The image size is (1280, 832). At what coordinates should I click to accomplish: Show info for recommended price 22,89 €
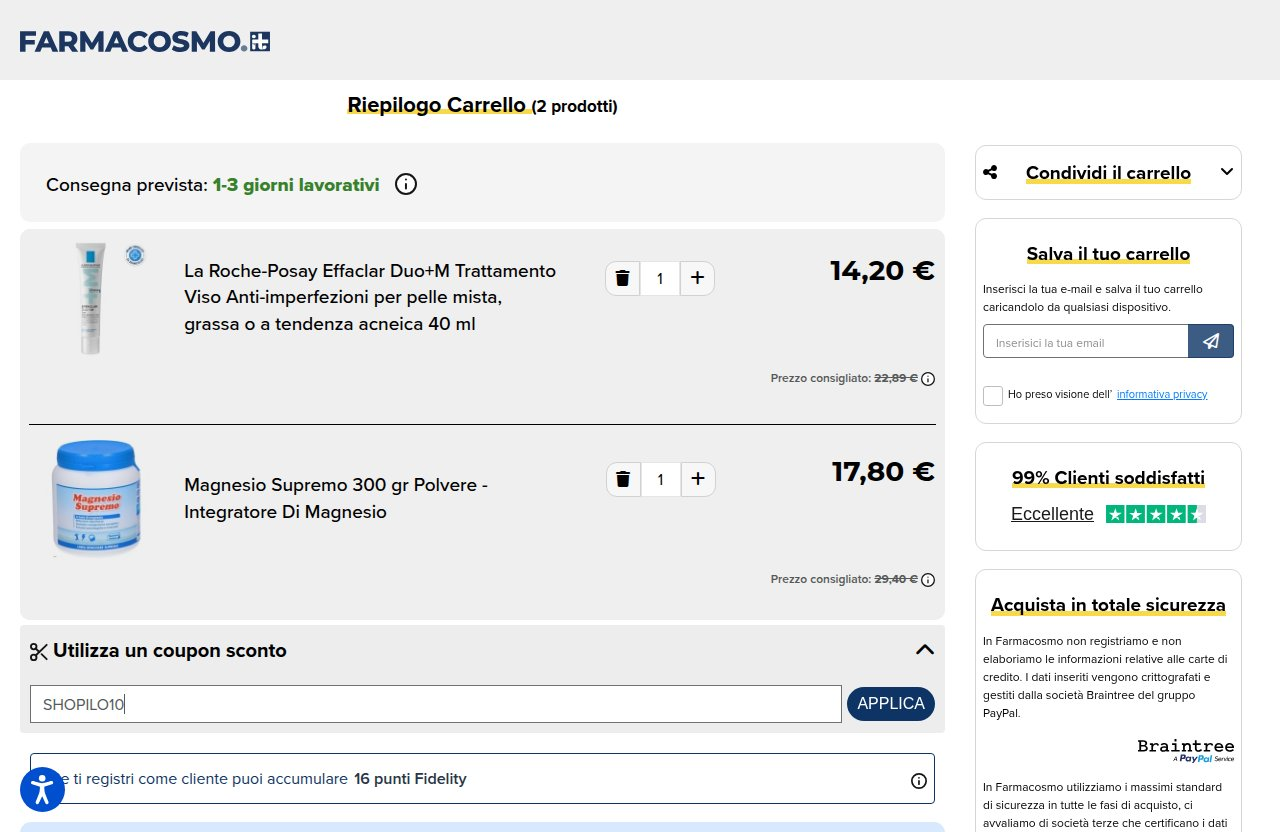[x=928, y=379]
